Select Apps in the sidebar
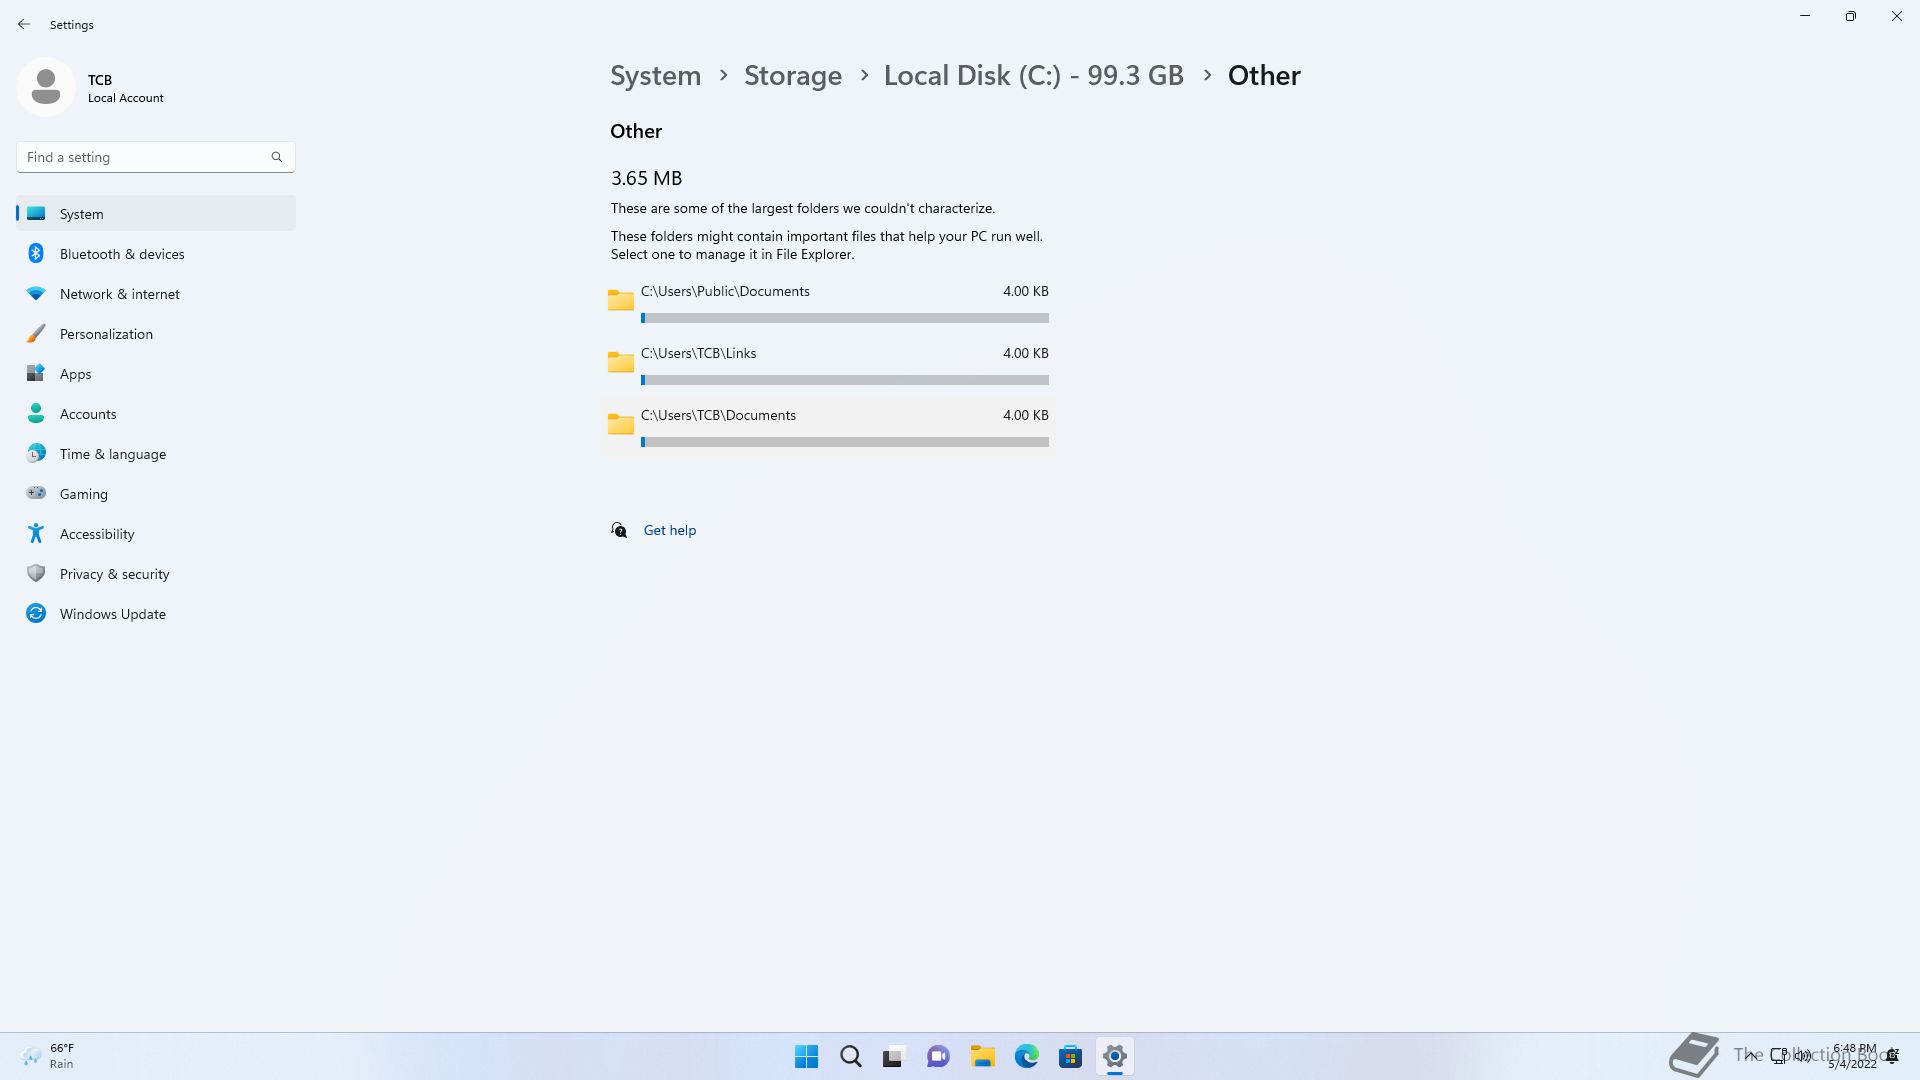Image resolution: width=1920 pixels, height=1080 pixels. [156, 374]
